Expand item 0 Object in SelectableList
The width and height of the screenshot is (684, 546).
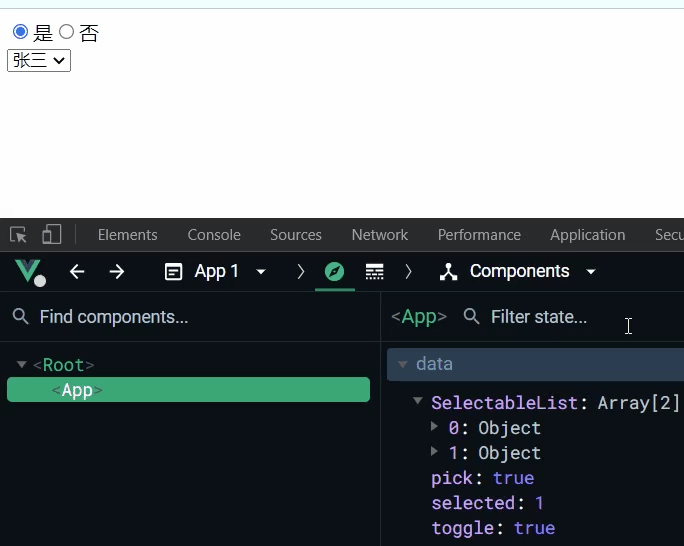point(434,426)
